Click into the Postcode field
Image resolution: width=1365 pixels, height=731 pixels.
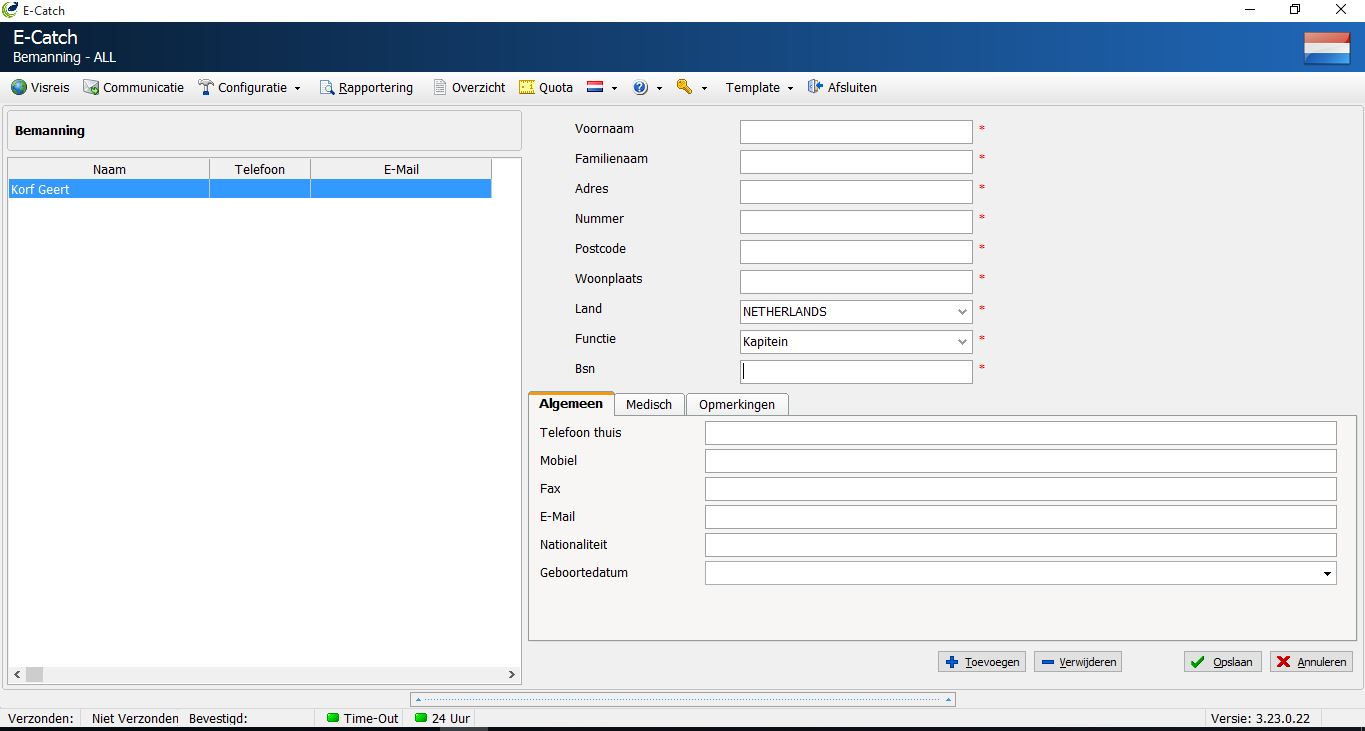click(x=856, y=252)
